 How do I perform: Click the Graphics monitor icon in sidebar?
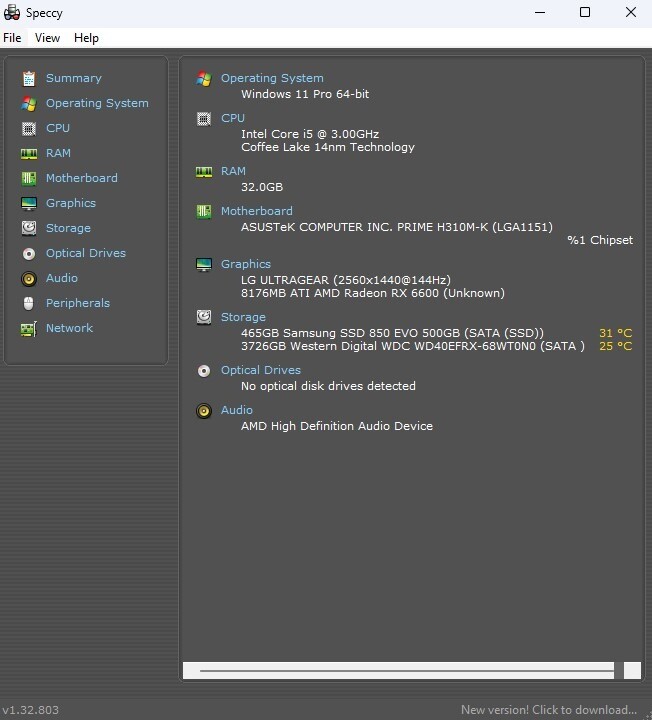(x=29, y=203)
